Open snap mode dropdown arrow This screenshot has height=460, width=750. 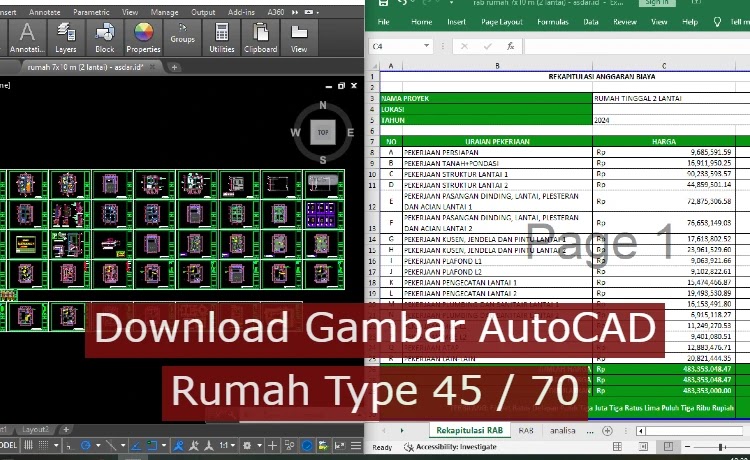point(56,446)
